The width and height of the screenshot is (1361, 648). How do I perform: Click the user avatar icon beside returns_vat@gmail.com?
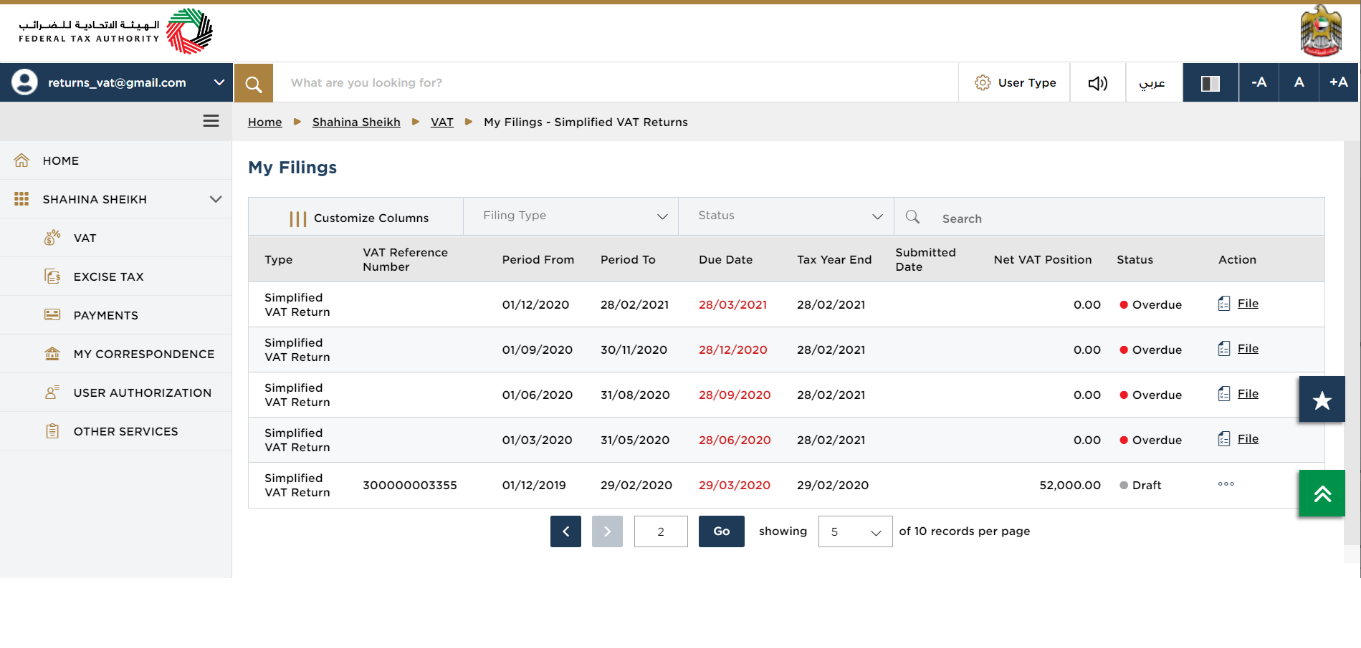click(24, 83)
